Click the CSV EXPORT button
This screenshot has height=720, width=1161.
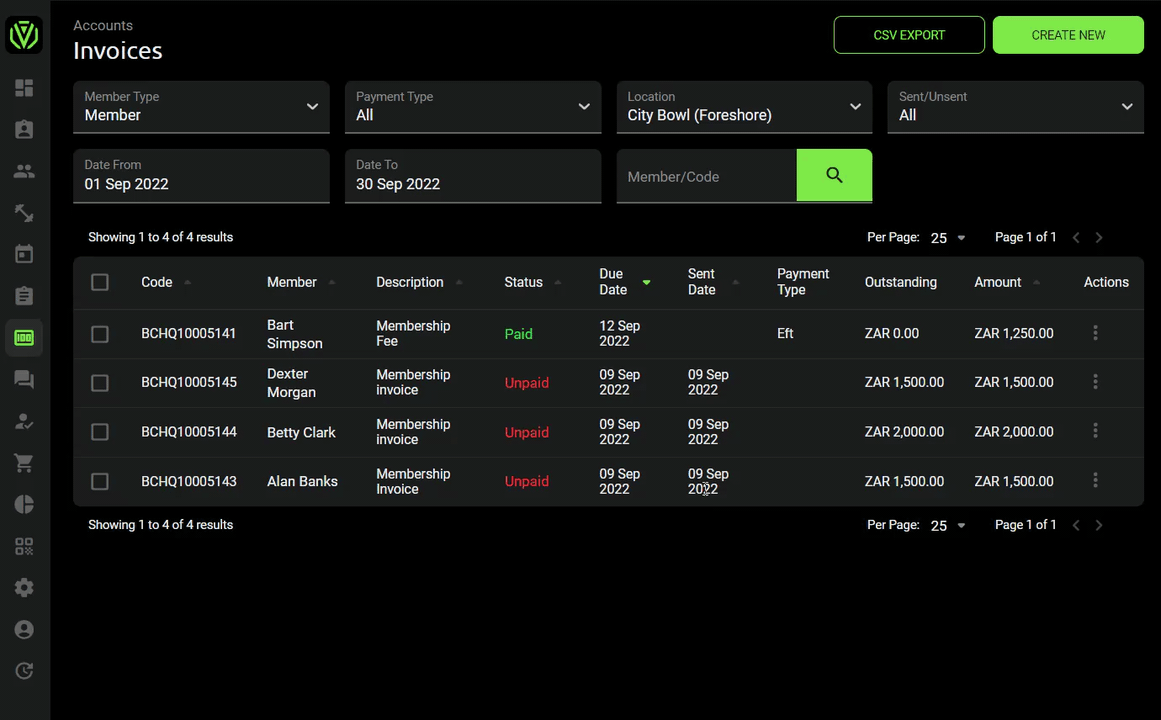[909, 35]
